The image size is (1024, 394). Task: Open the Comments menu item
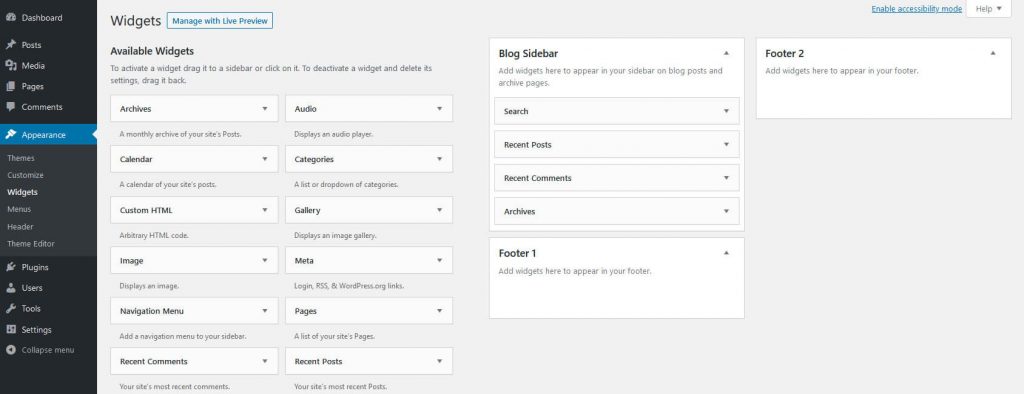48,107
